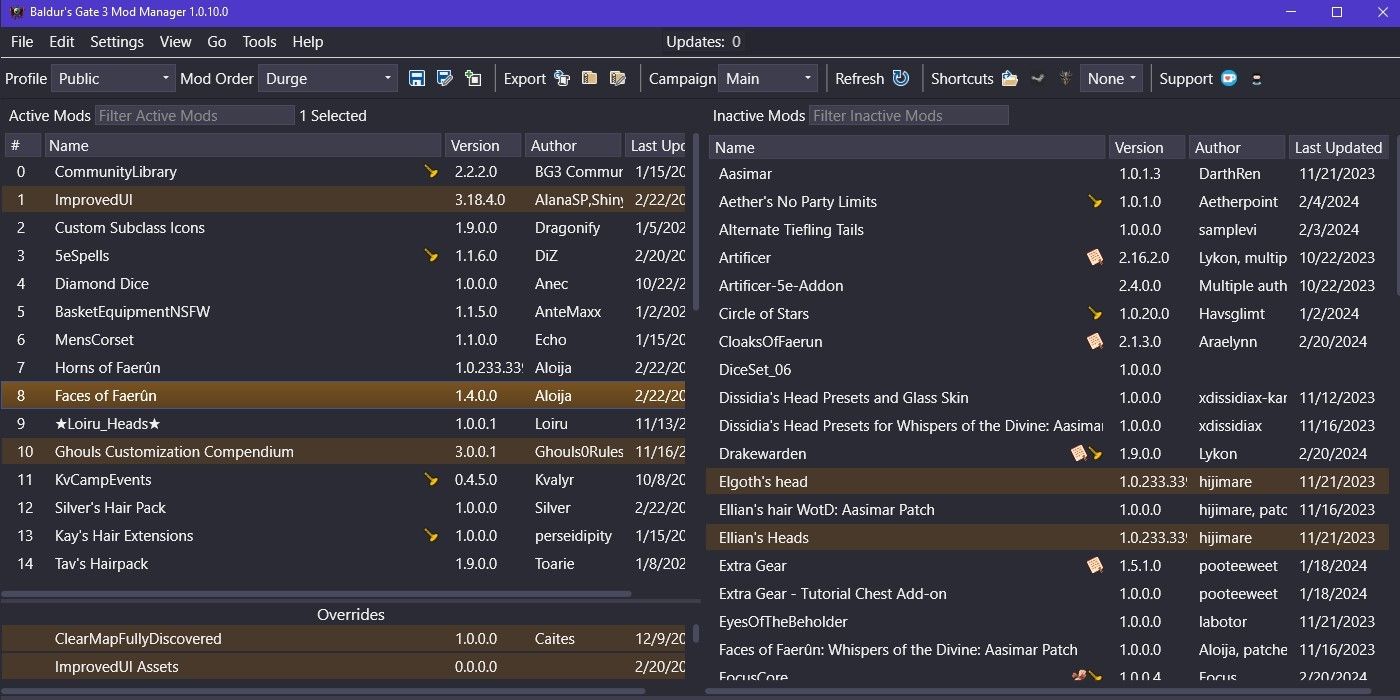Screen dimensions: 1400x700
Task: Click the Save Order As icon
Action: tap(445, 78)
